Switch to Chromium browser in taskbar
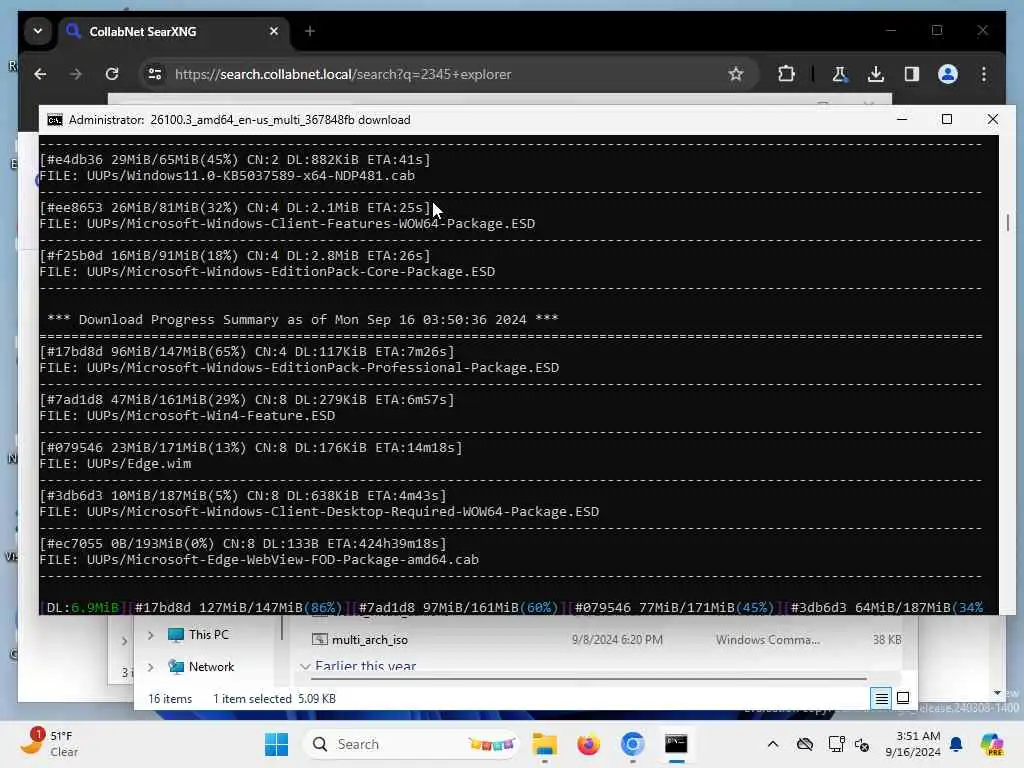 [632, 744]
